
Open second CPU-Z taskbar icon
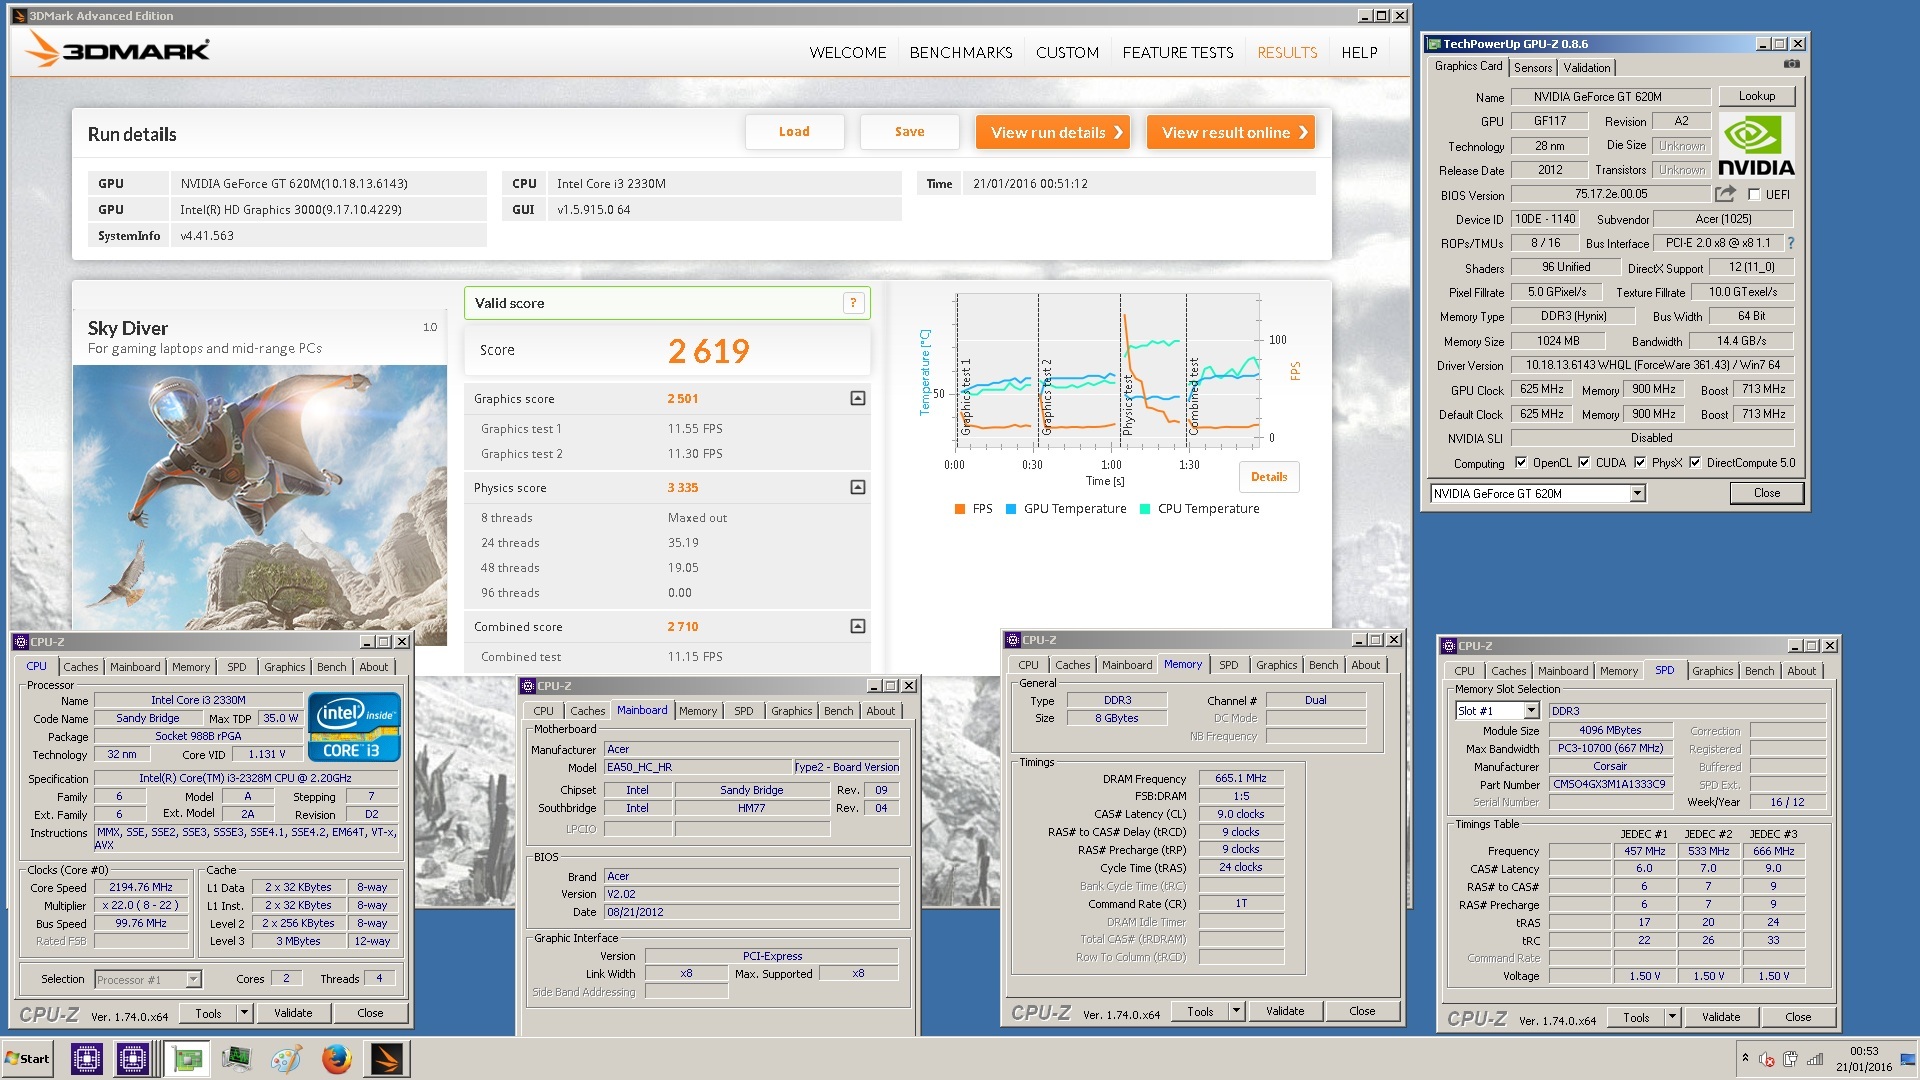point(133,1059)
